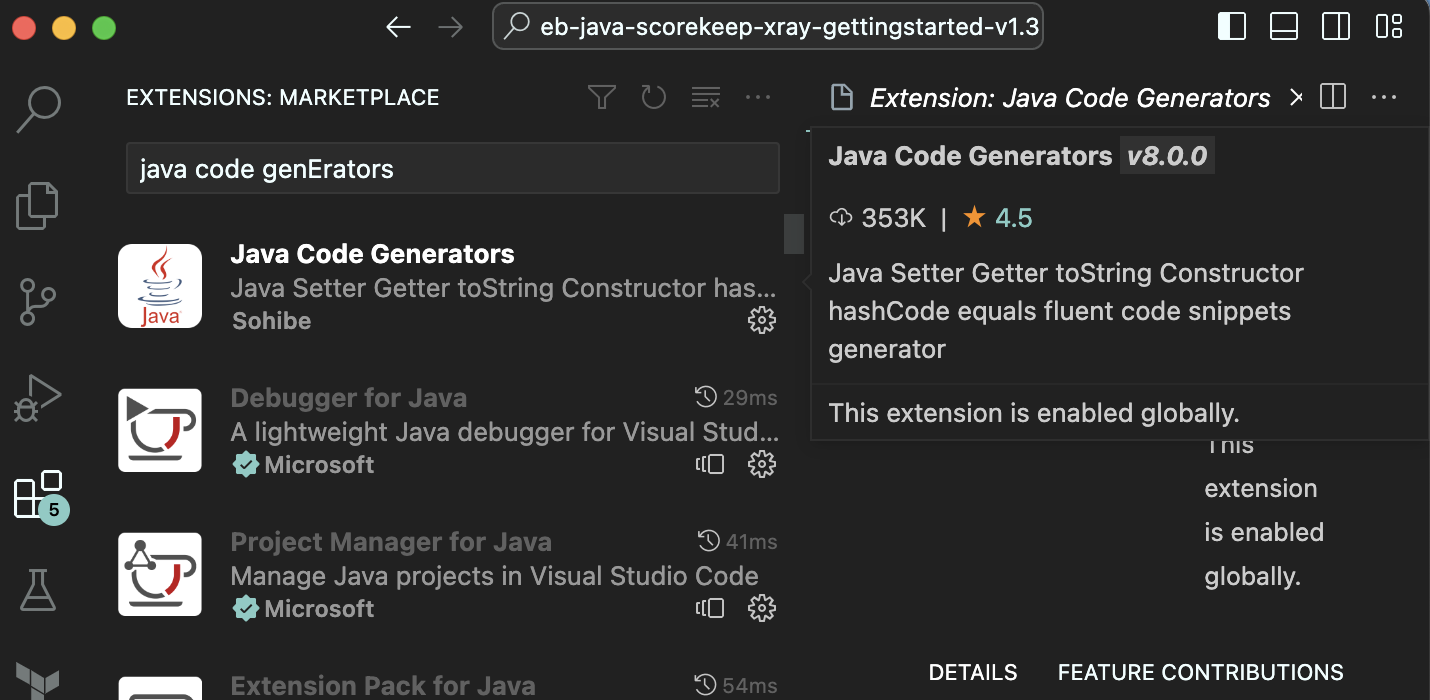Toggle the primary side bar layout
1430x700 pixels.
[1232, 26]
